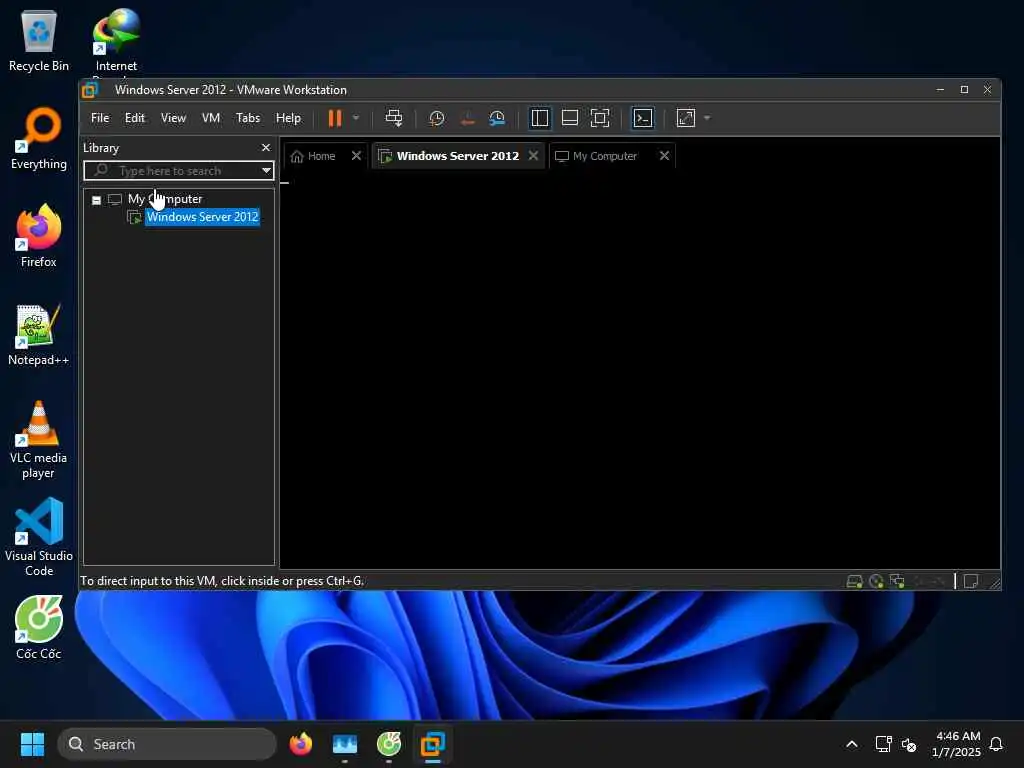The height and width of the screenshot is (768, 1024).
Task: Open the Windows Start menu
Action: coord(32,744)
